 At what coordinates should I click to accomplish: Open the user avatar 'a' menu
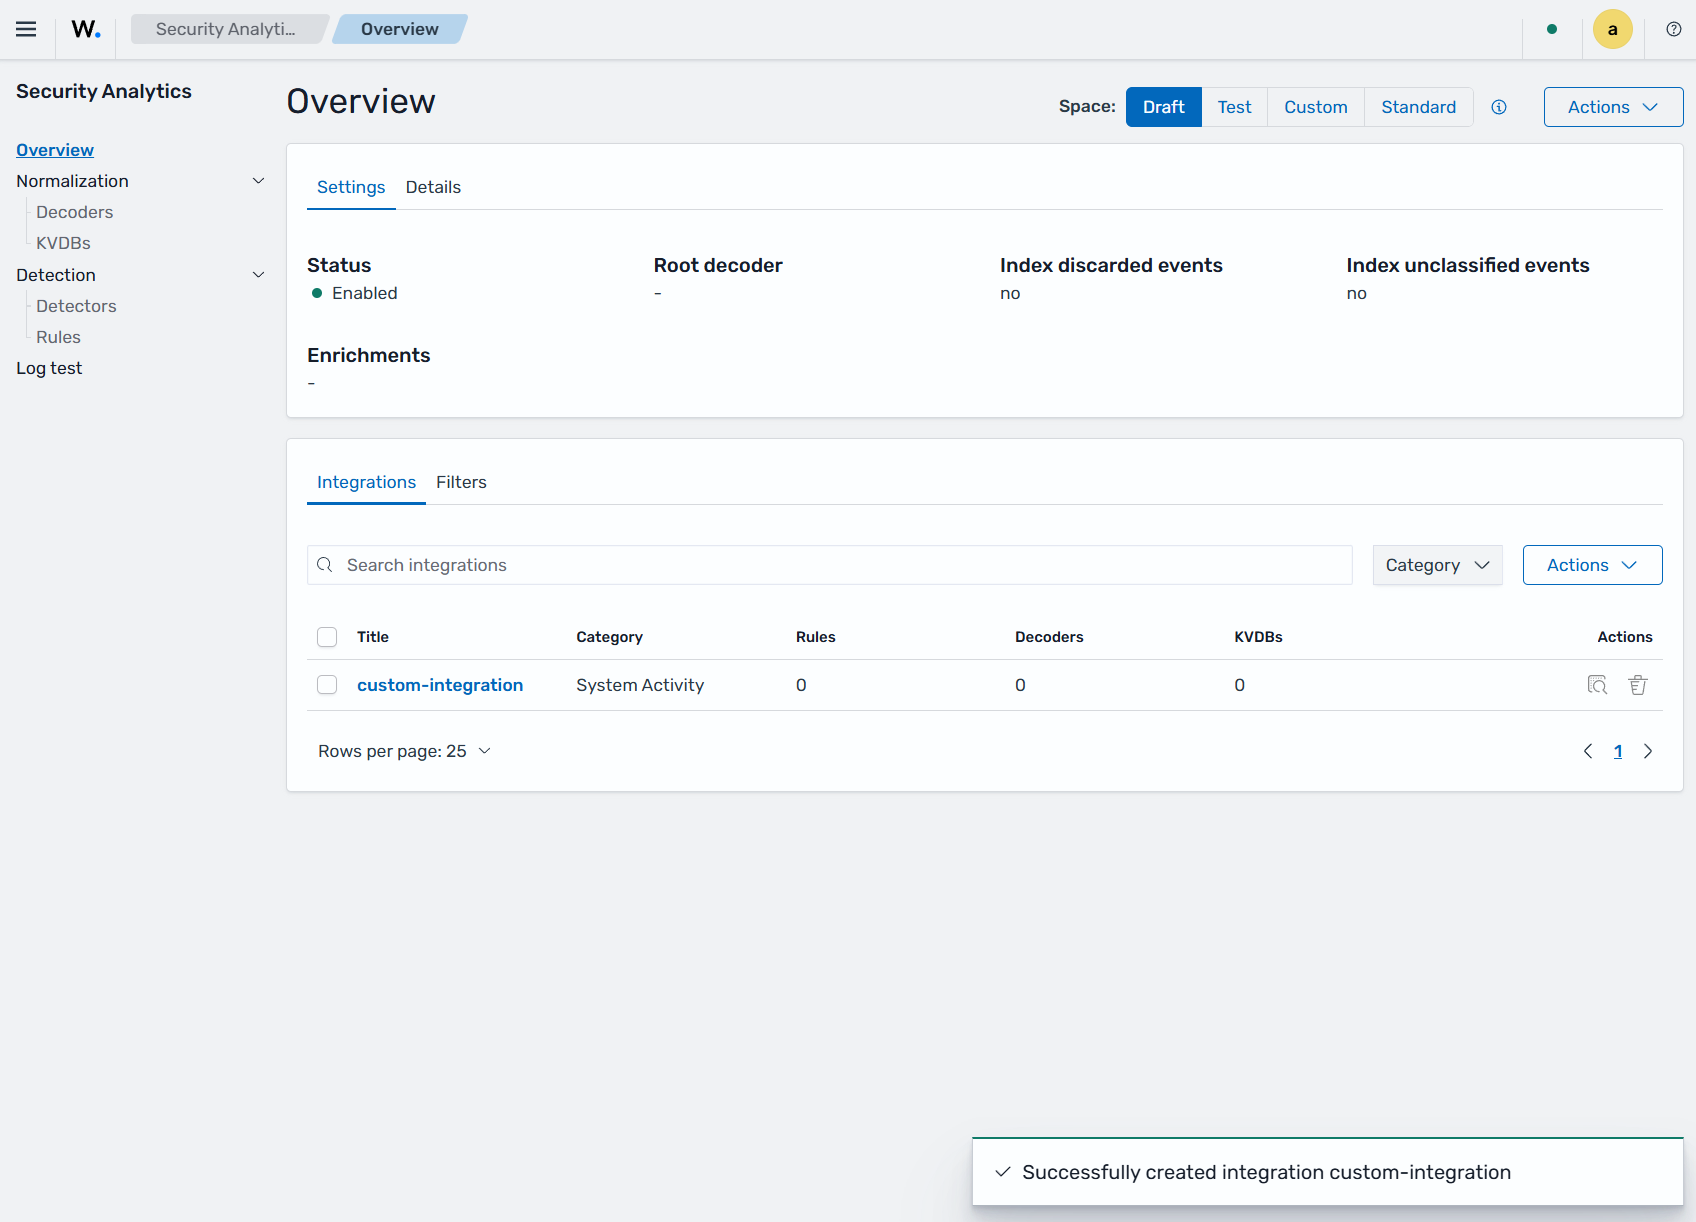click(x=1612, y=29)
